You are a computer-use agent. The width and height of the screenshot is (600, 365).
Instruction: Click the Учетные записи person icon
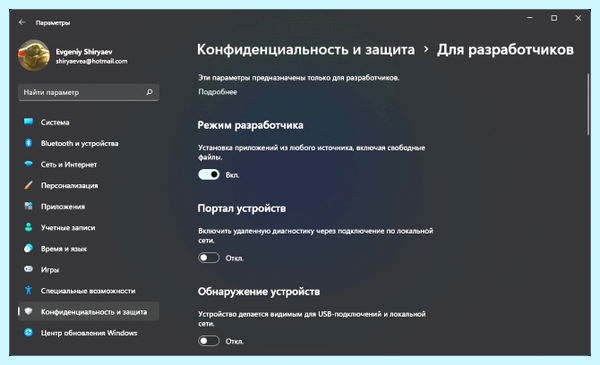click(28, 227)
